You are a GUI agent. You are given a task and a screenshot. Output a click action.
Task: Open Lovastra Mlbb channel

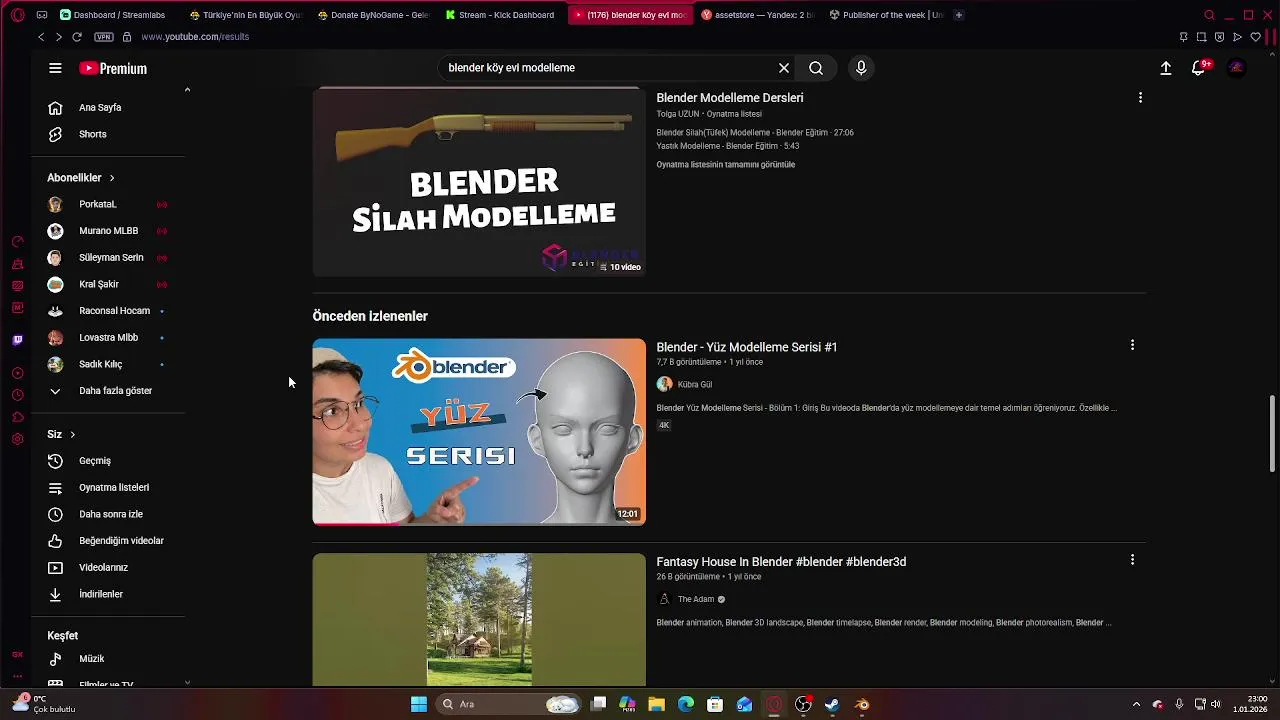pos(108,337)
